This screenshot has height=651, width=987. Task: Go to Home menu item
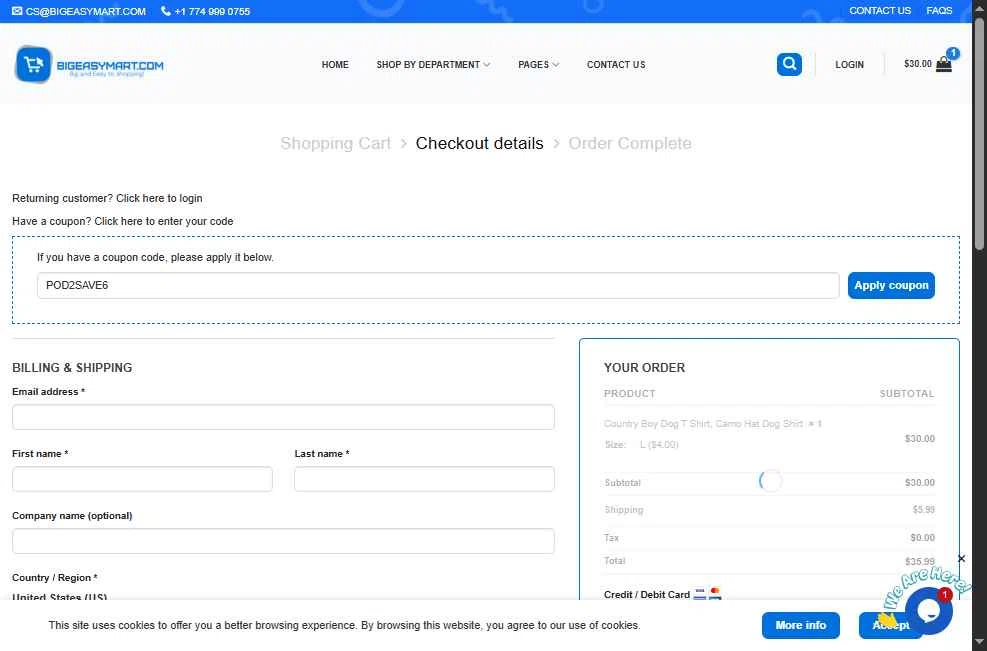point(335,65)
